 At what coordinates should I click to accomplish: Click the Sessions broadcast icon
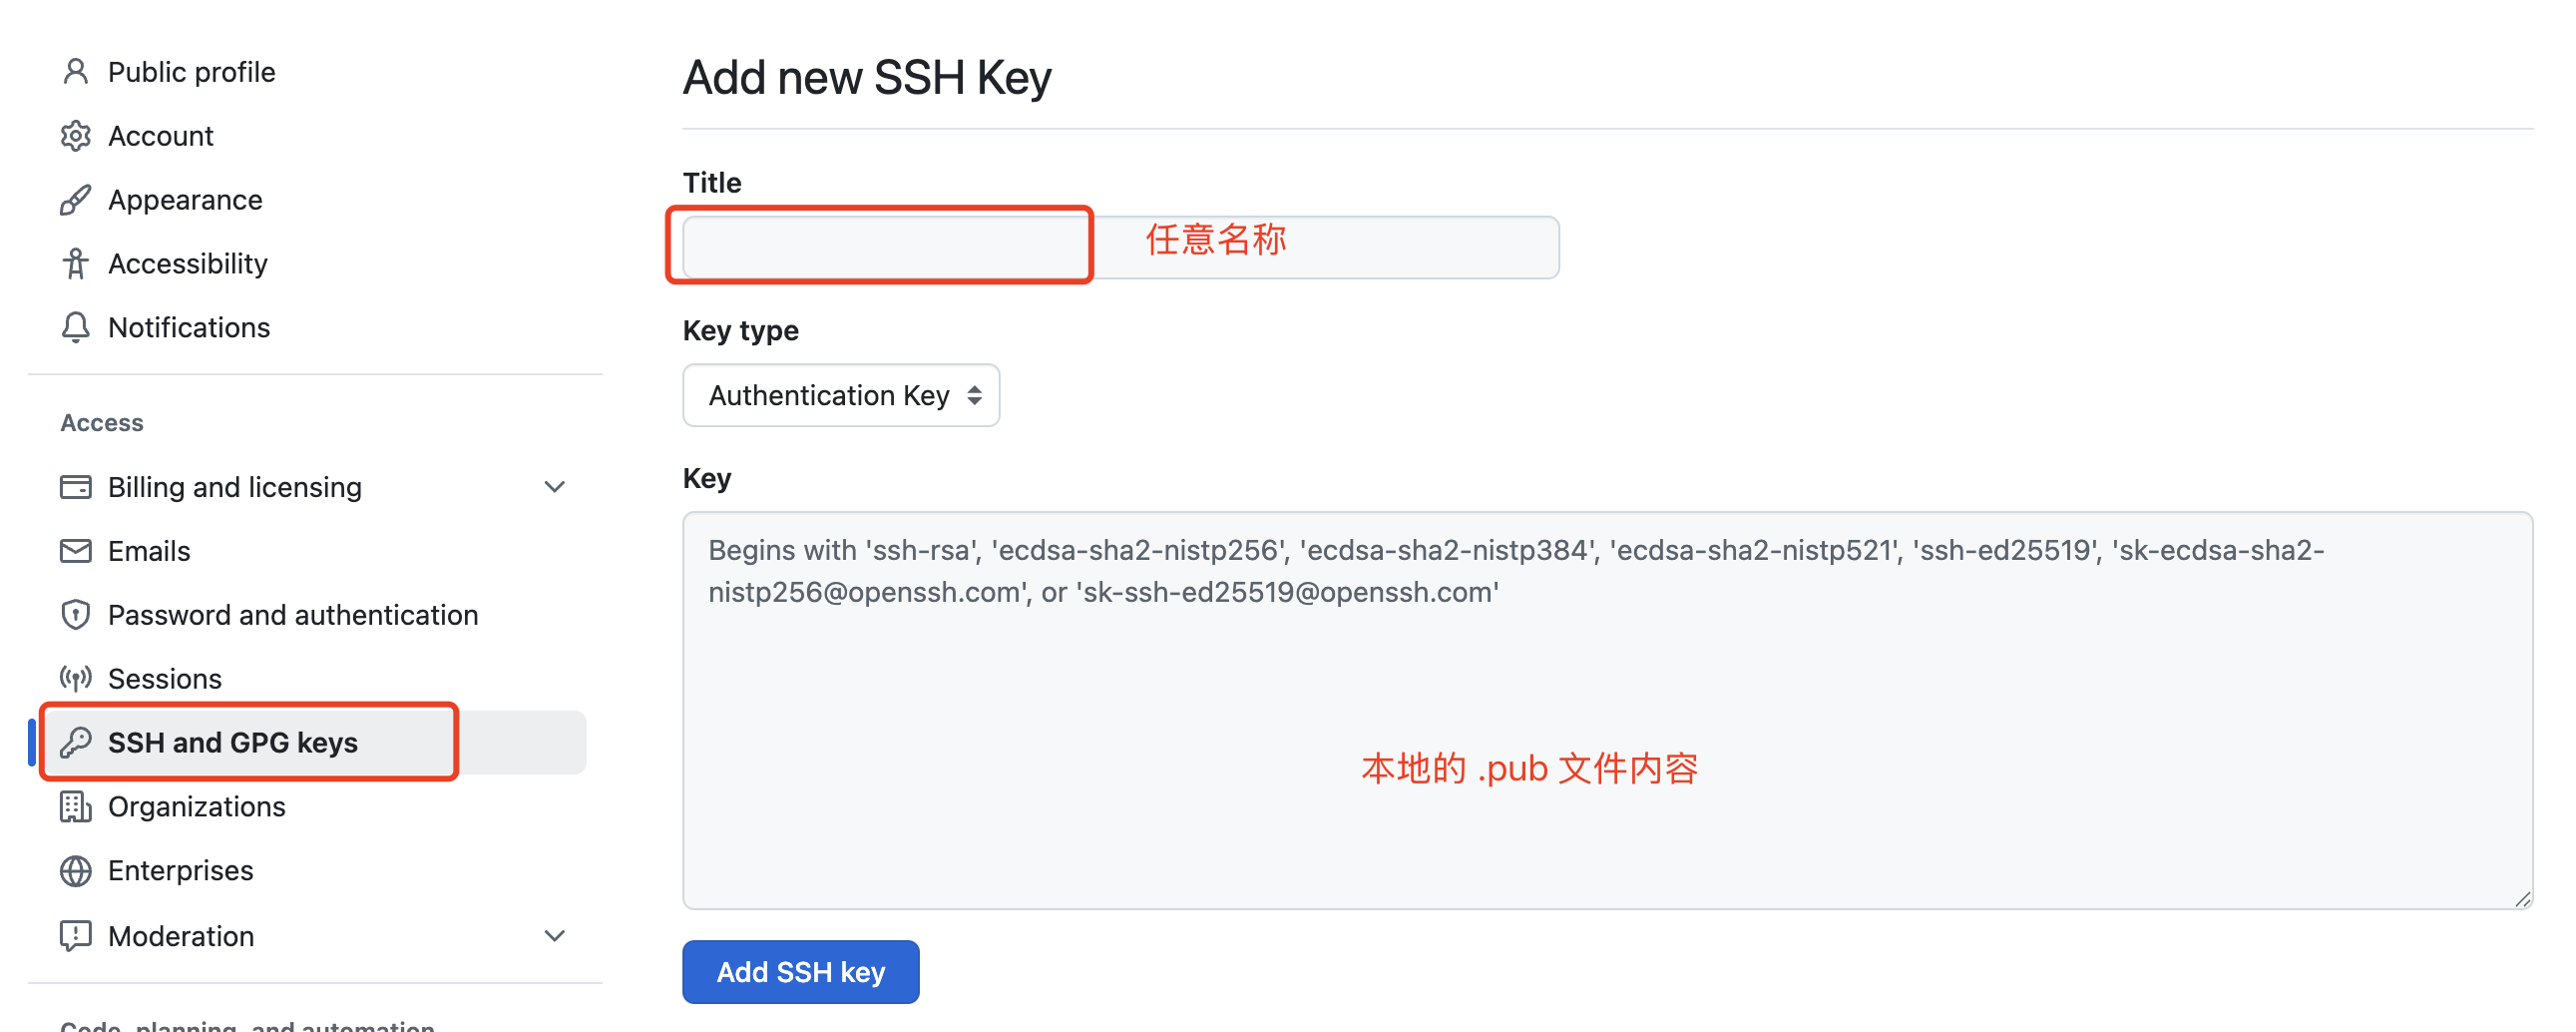76,679
